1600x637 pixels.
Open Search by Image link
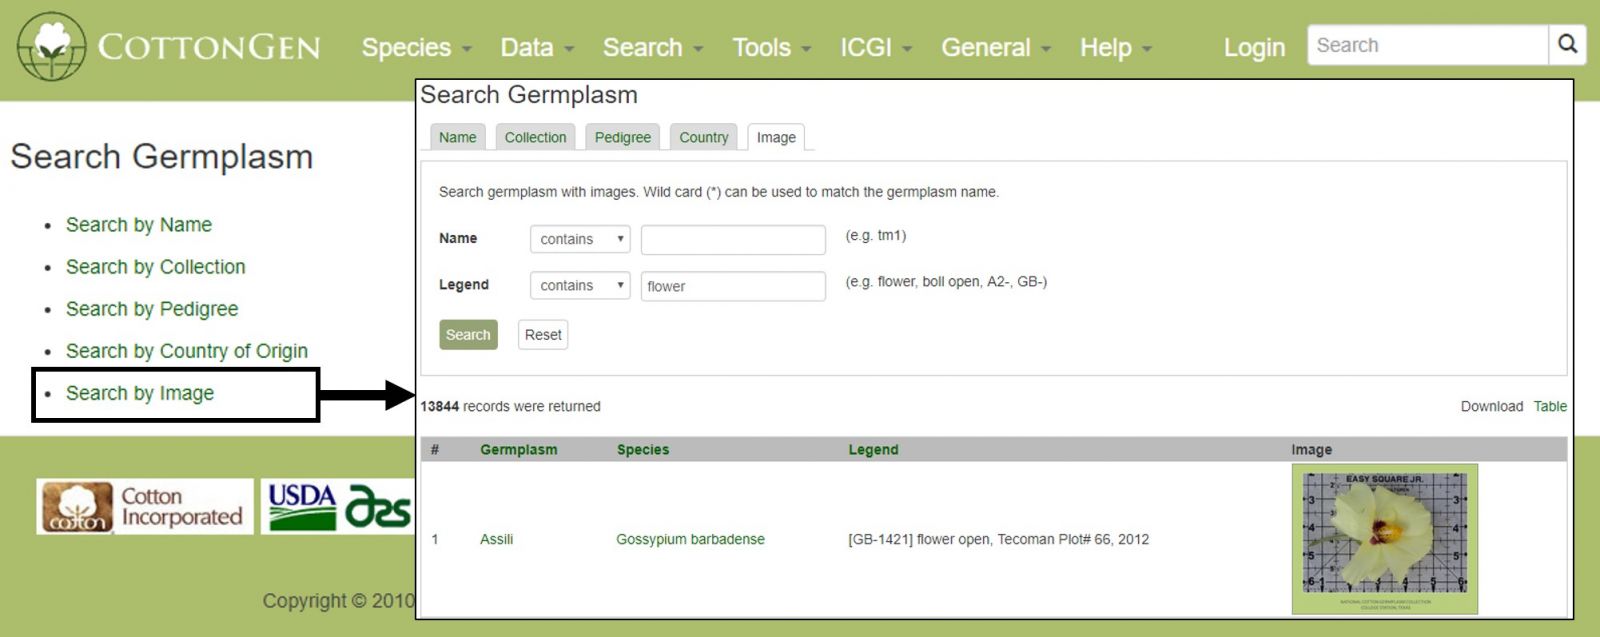(140, 393)
